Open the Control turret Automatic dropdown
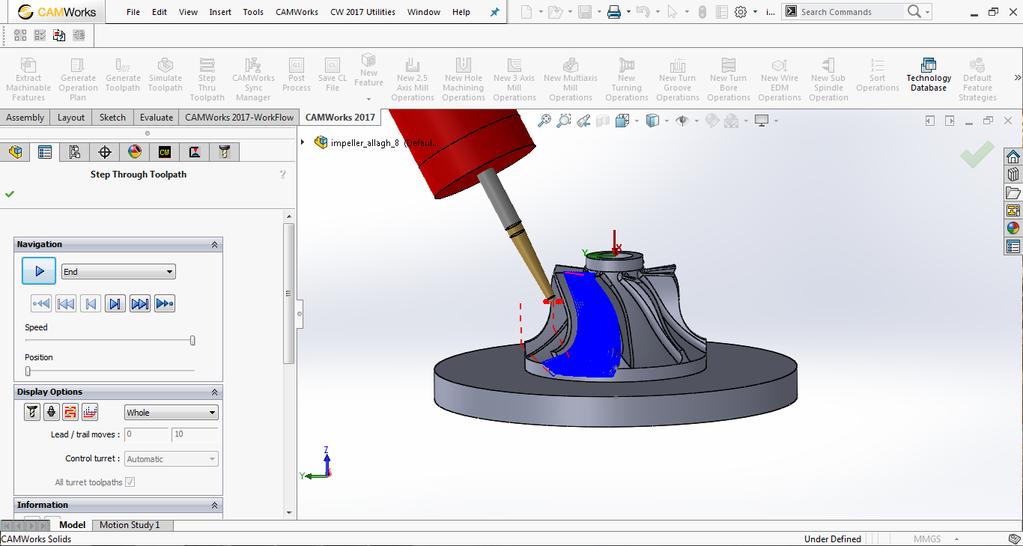 [x=171, y=459]
